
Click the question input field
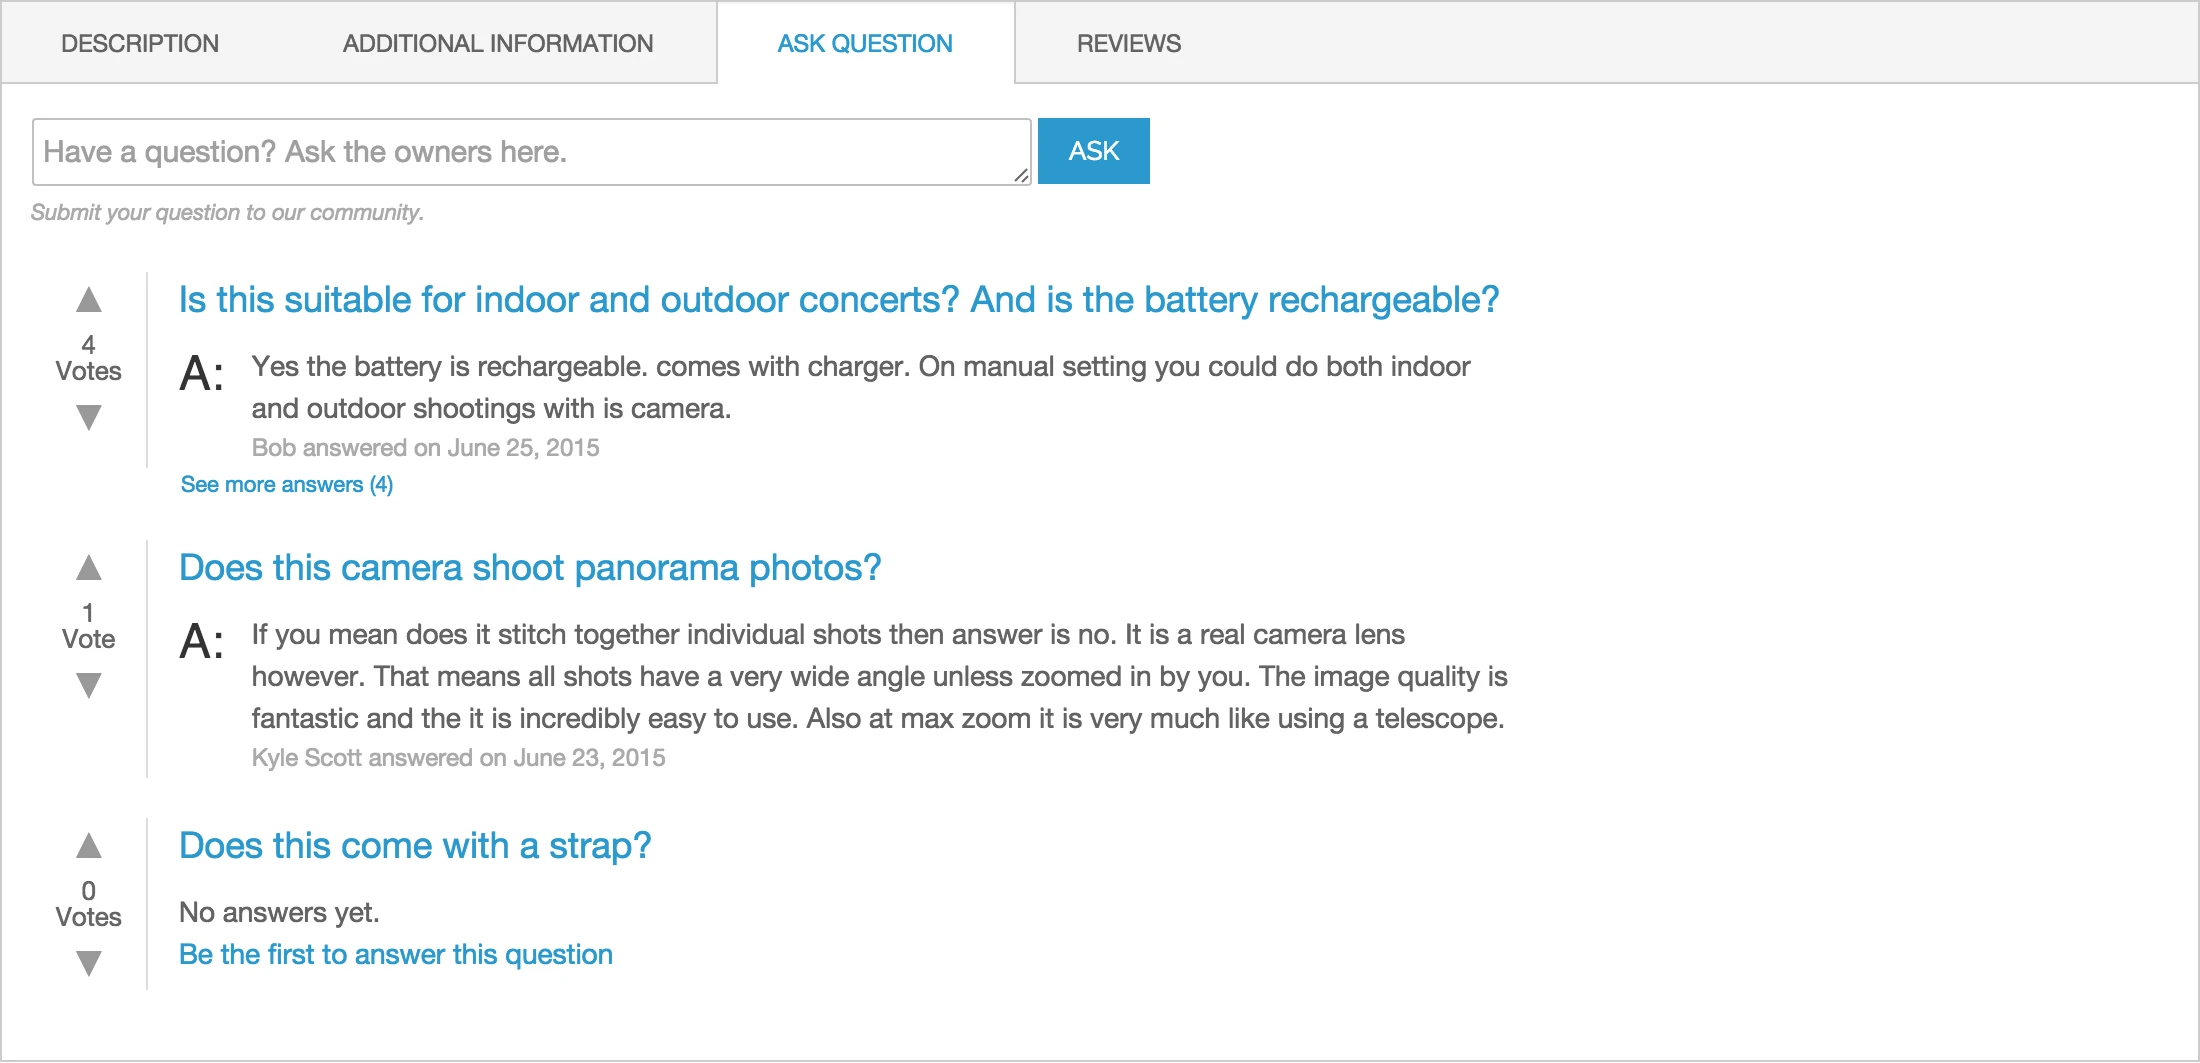coord(530,151)
